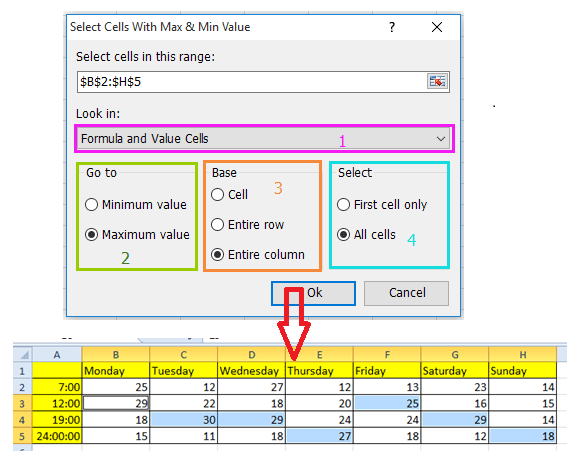Choose Cell as base option
The height and width of the screenshot is (454, 572).
coord(217,194)
